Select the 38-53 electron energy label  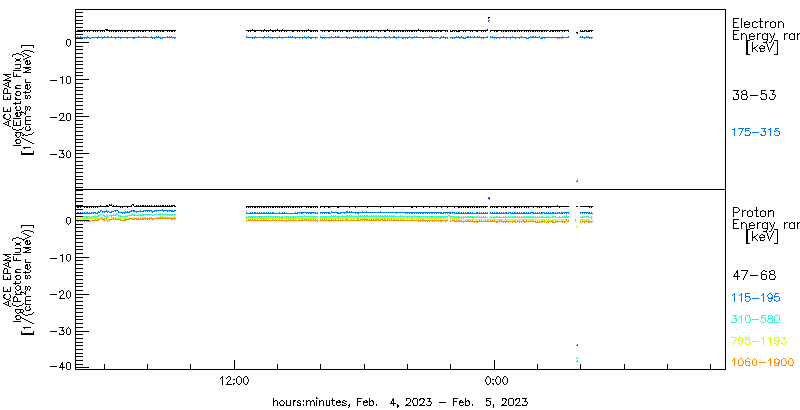click(x=754, y=95)
